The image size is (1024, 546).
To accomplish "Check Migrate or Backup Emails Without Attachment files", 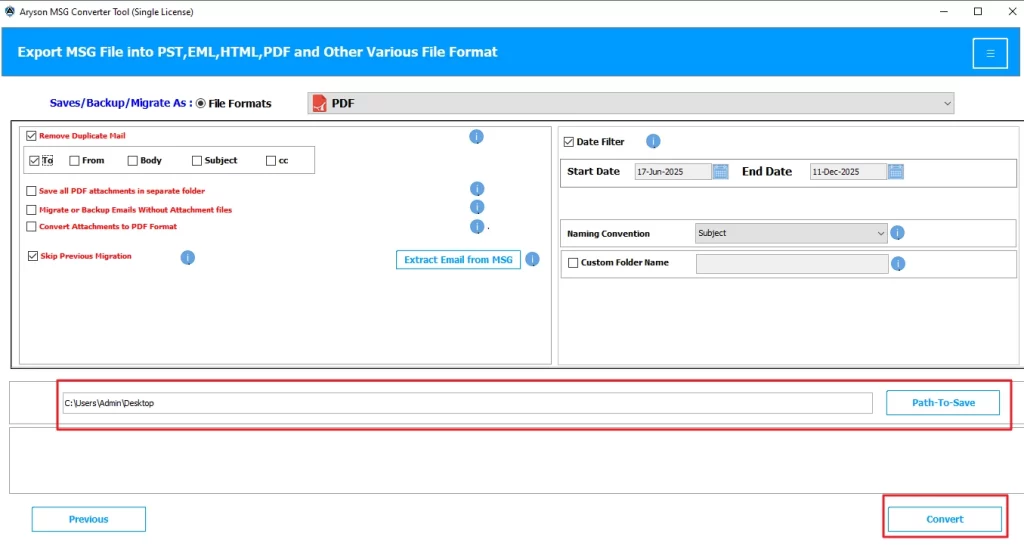I will click(31, 210).
